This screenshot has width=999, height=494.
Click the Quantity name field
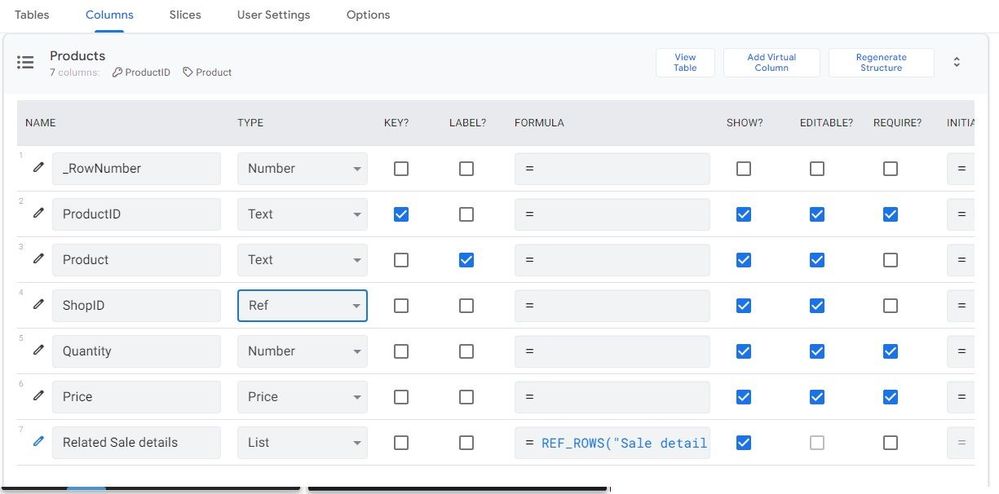coord(136,351)
